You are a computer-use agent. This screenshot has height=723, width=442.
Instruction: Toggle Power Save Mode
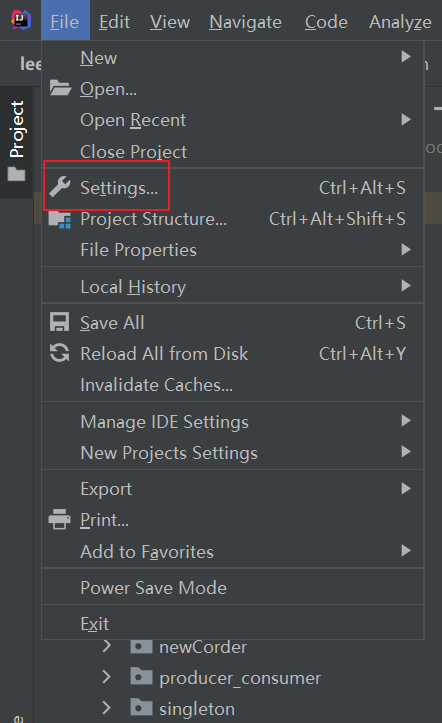coord(233,587)
